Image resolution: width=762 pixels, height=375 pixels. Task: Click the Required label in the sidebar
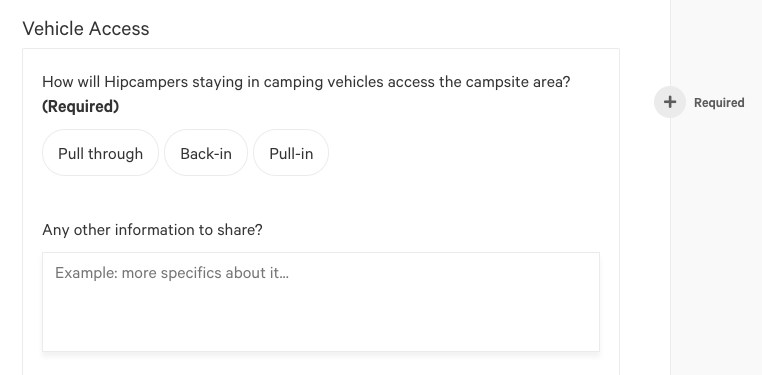(x=719, y=102)
